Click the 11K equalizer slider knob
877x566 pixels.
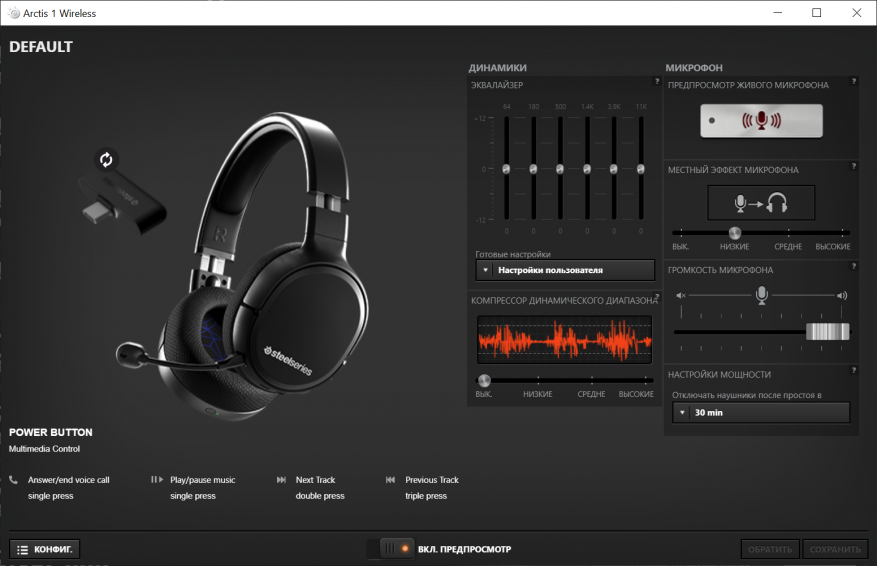pos(640,169)
